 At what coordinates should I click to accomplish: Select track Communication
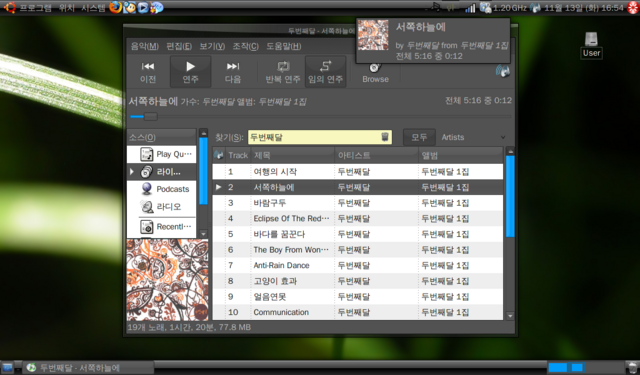(x=358, y=312)
